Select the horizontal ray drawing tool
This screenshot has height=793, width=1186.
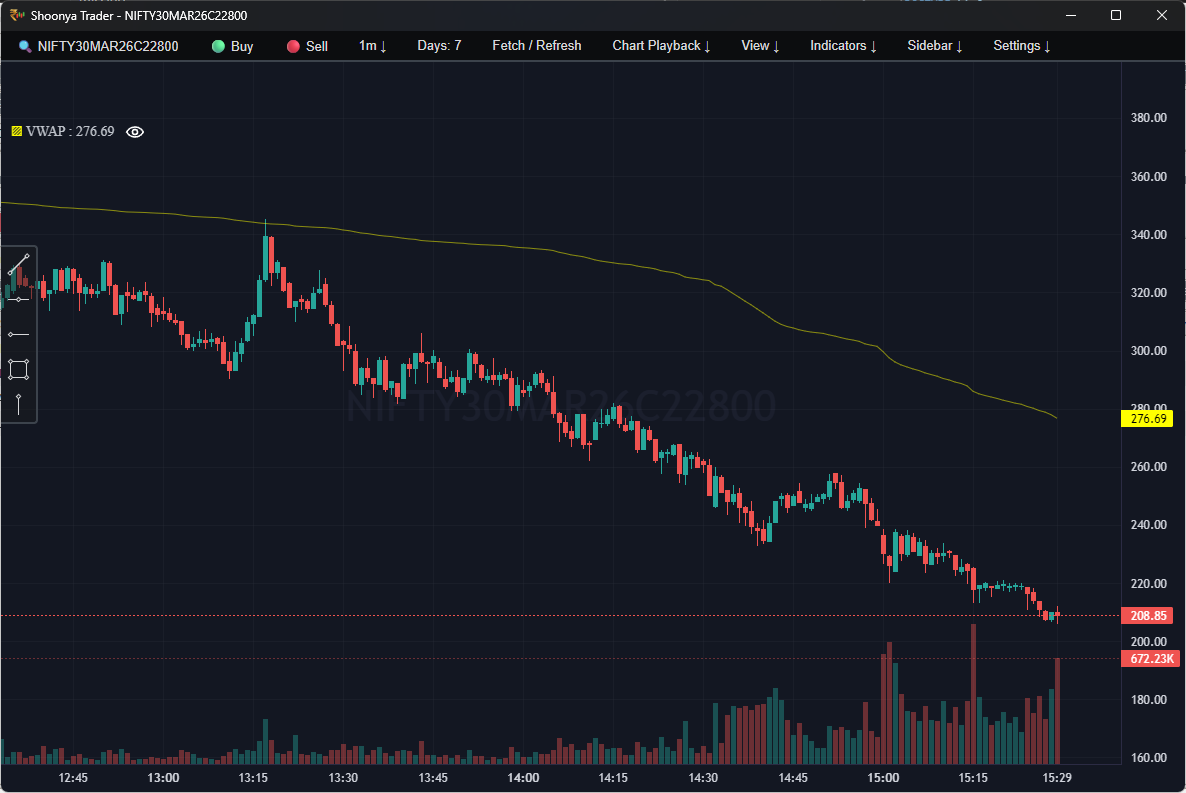click(18, 333)
